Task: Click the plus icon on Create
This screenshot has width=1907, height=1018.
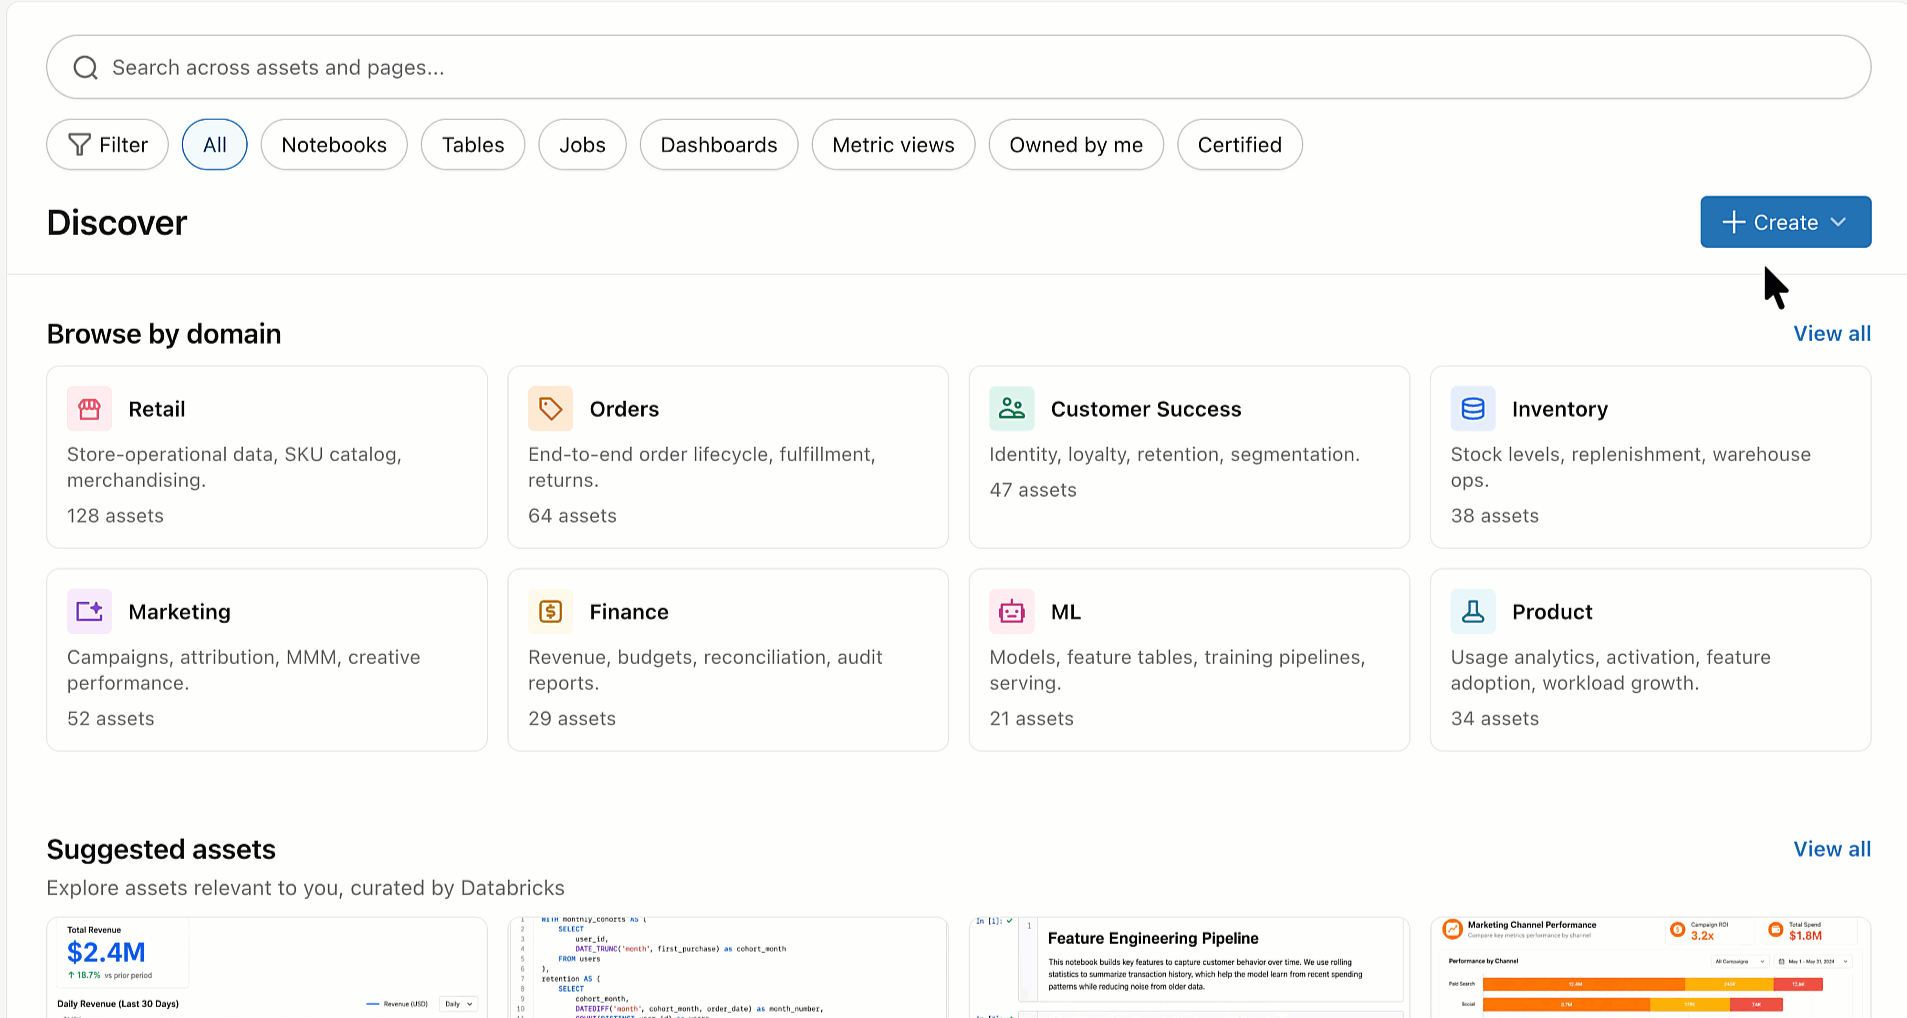Action: point(1734,222)
